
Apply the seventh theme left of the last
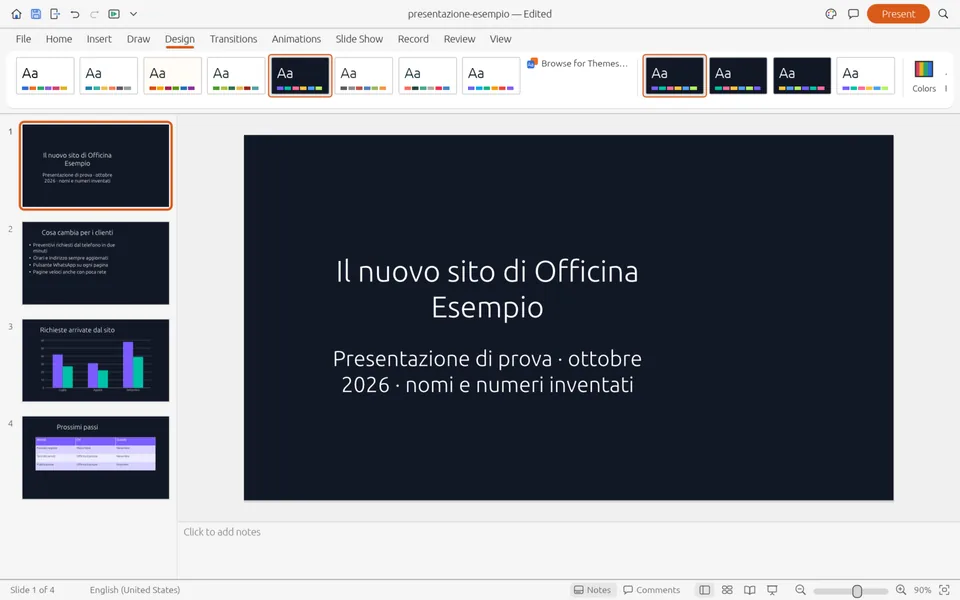427,75
